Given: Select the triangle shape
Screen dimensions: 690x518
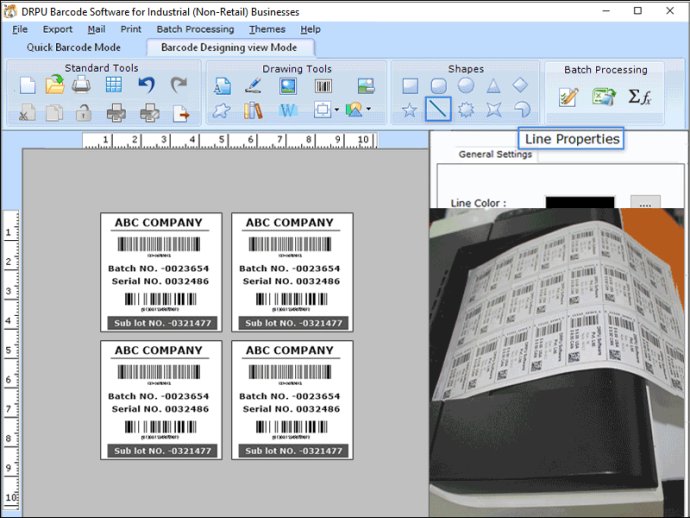Looking at the screenshot, I should 493,86.
